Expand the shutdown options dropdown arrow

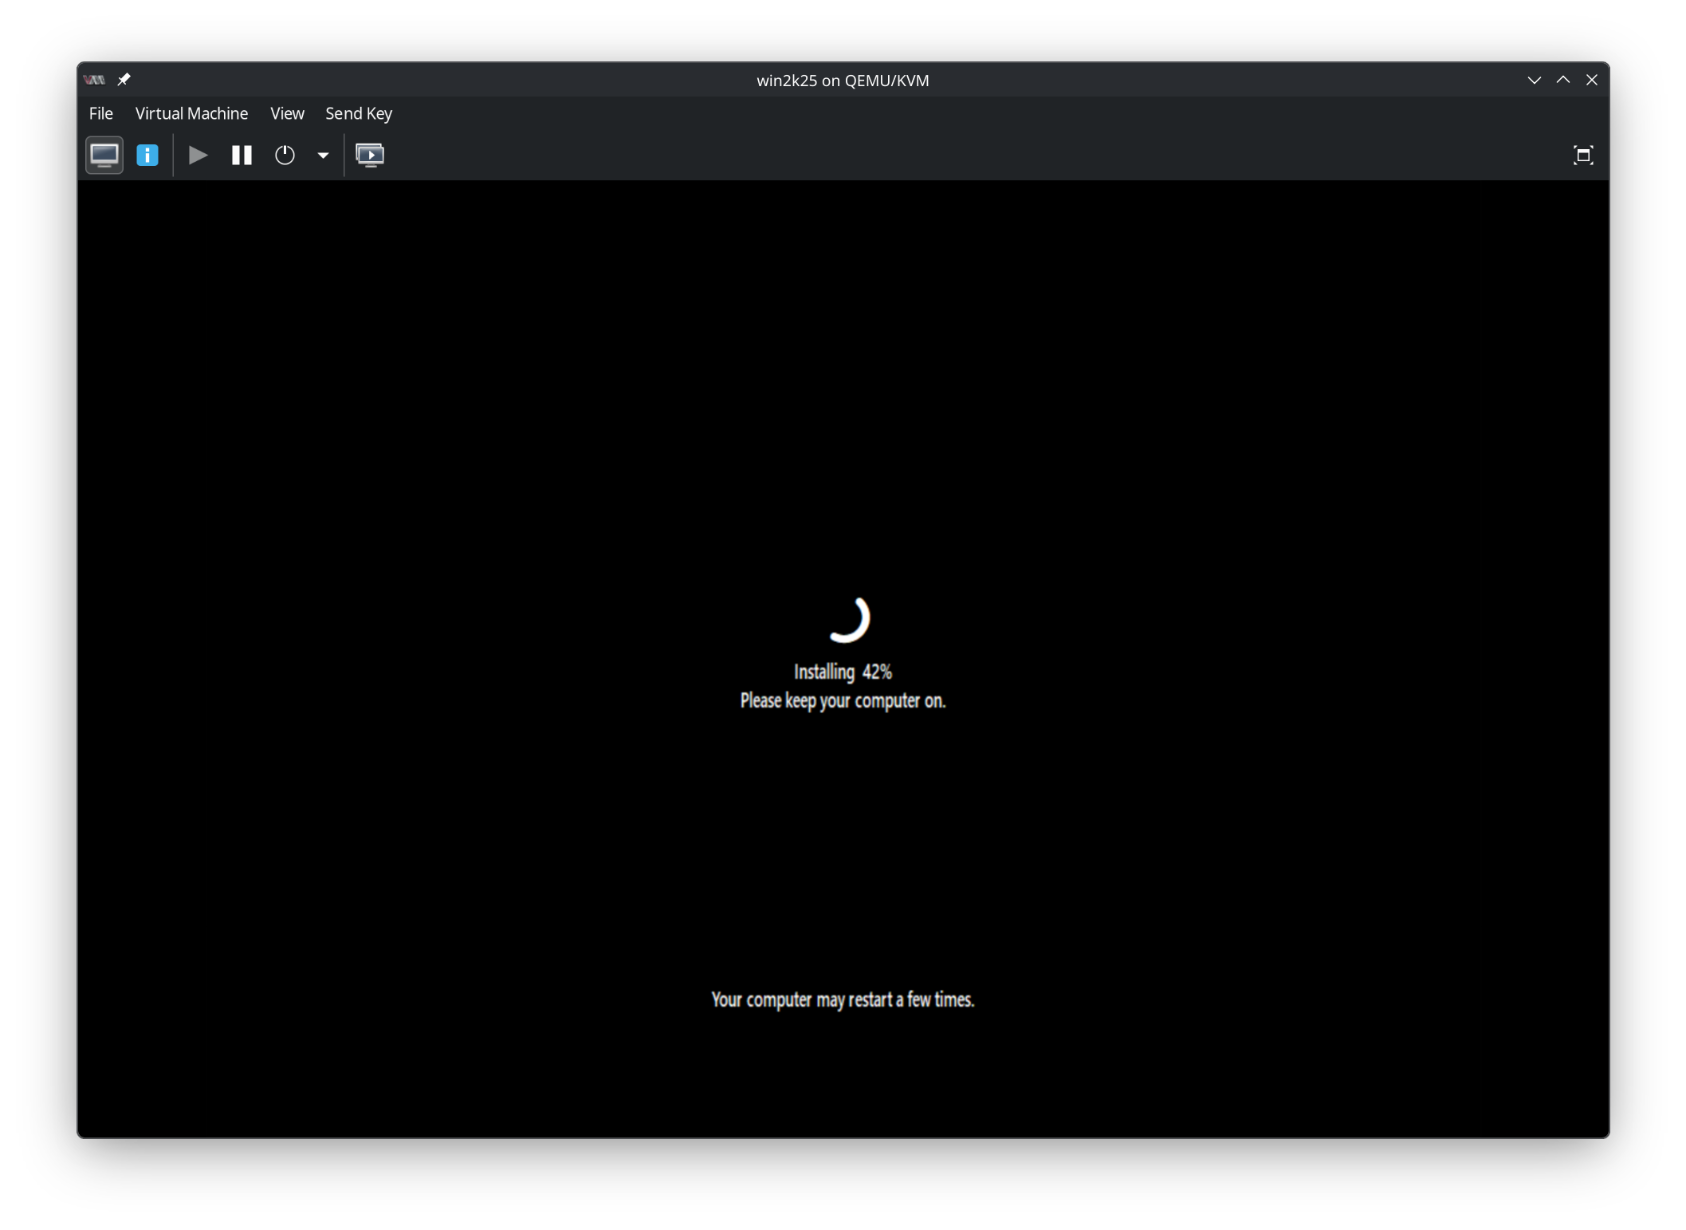323,155
